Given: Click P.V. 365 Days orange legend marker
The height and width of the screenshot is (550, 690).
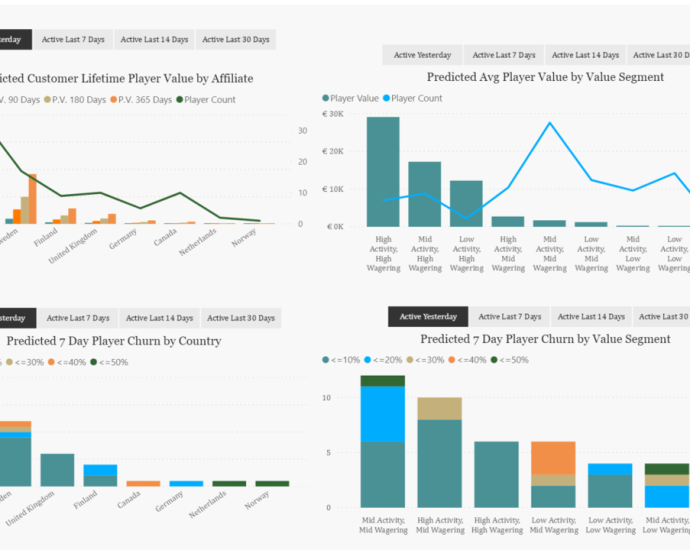Looking at the screenshot, I should [x=114, y=99].
